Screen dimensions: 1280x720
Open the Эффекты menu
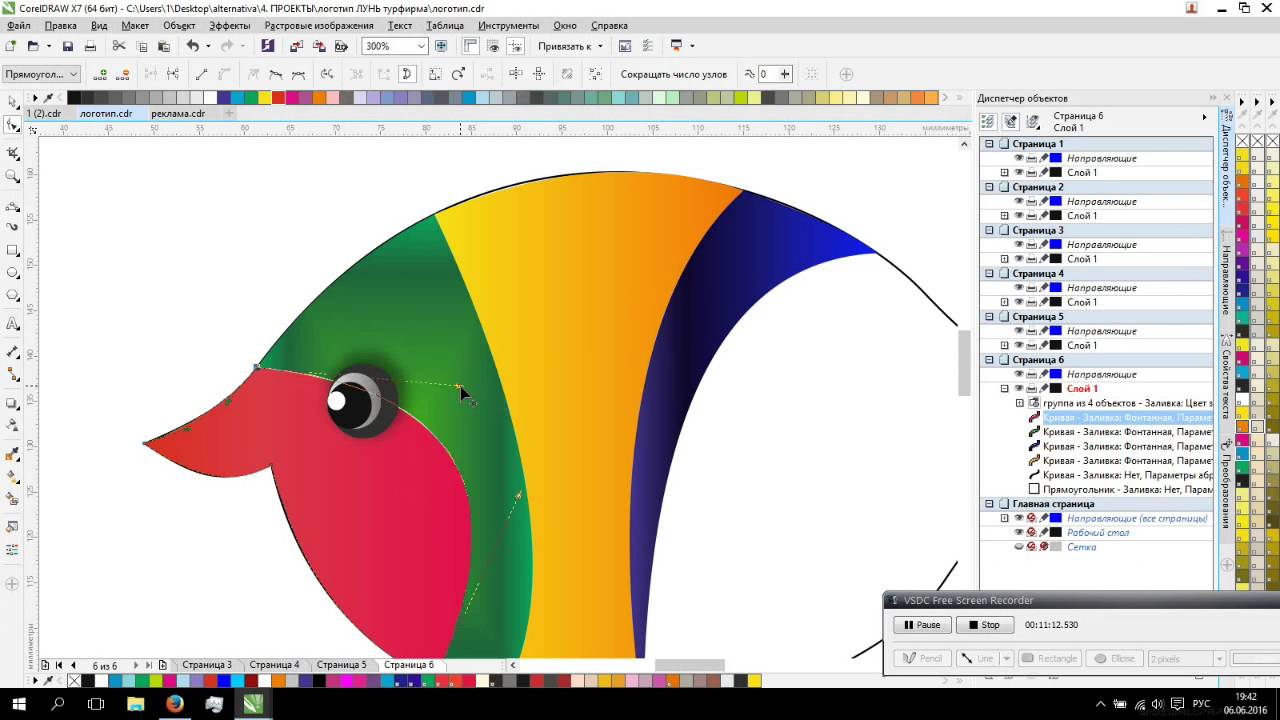coord(230,25)
